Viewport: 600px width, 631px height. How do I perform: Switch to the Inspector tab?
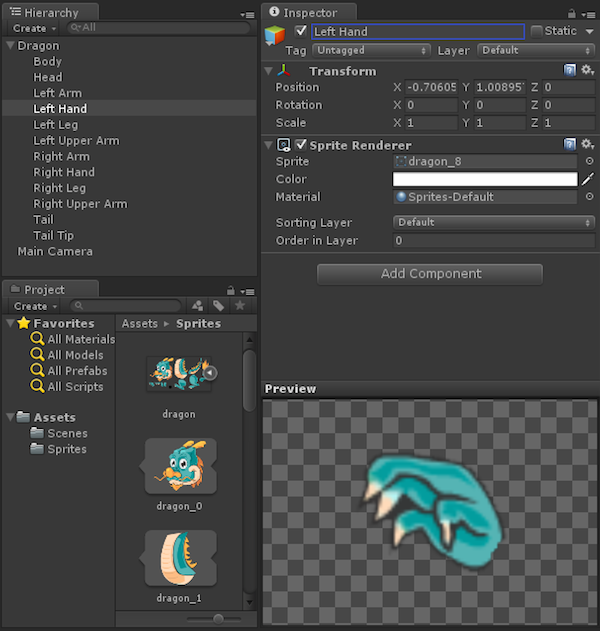click(x=309, y=12)
